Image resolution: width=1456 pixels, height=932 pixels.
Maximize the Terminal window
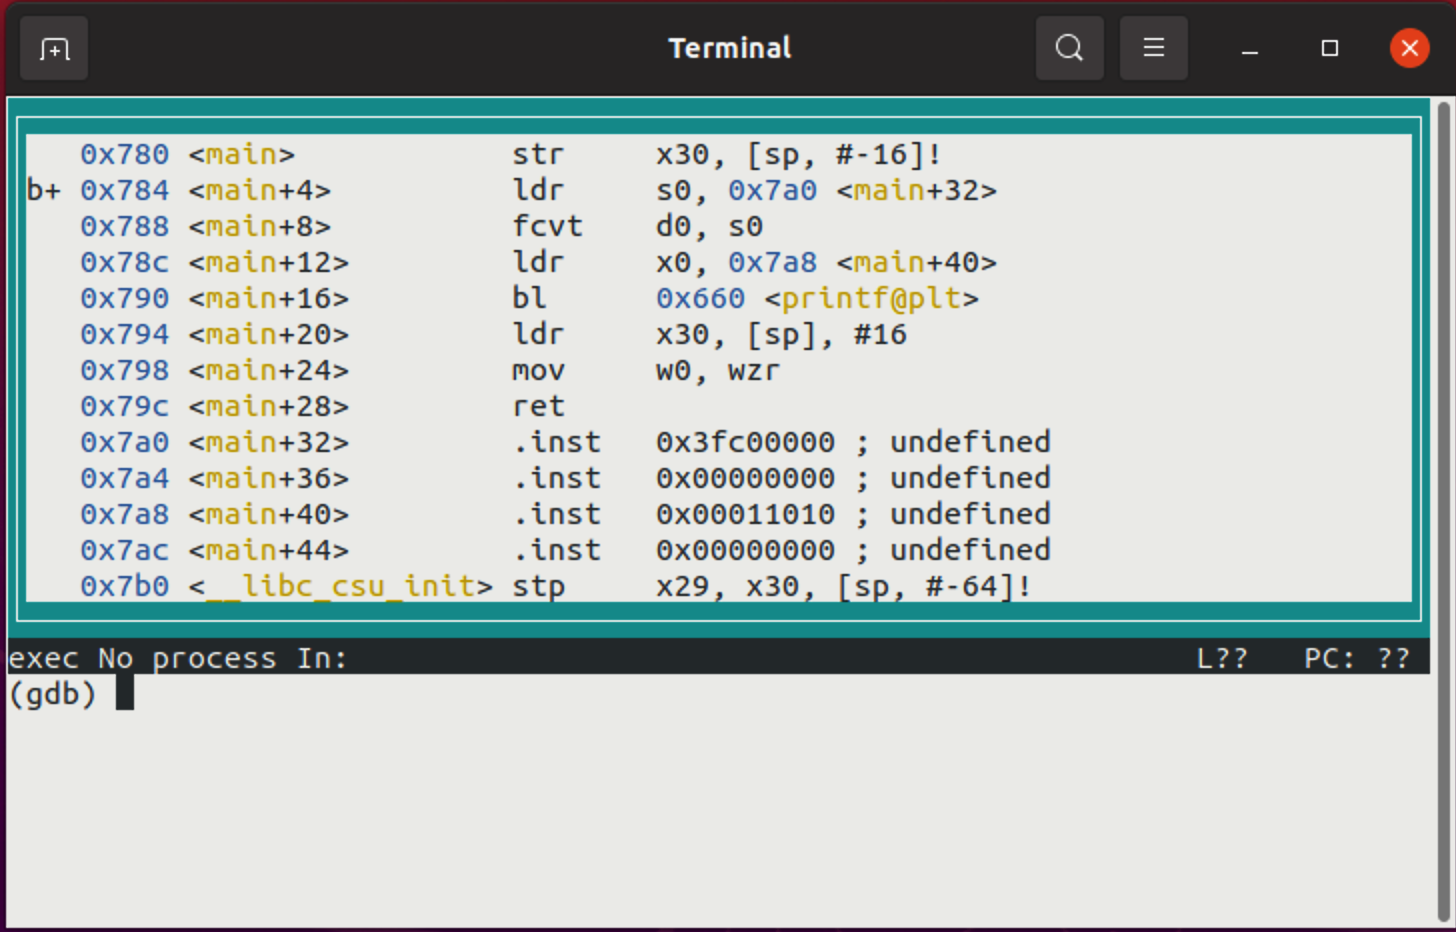click(x=1329, y=48)
